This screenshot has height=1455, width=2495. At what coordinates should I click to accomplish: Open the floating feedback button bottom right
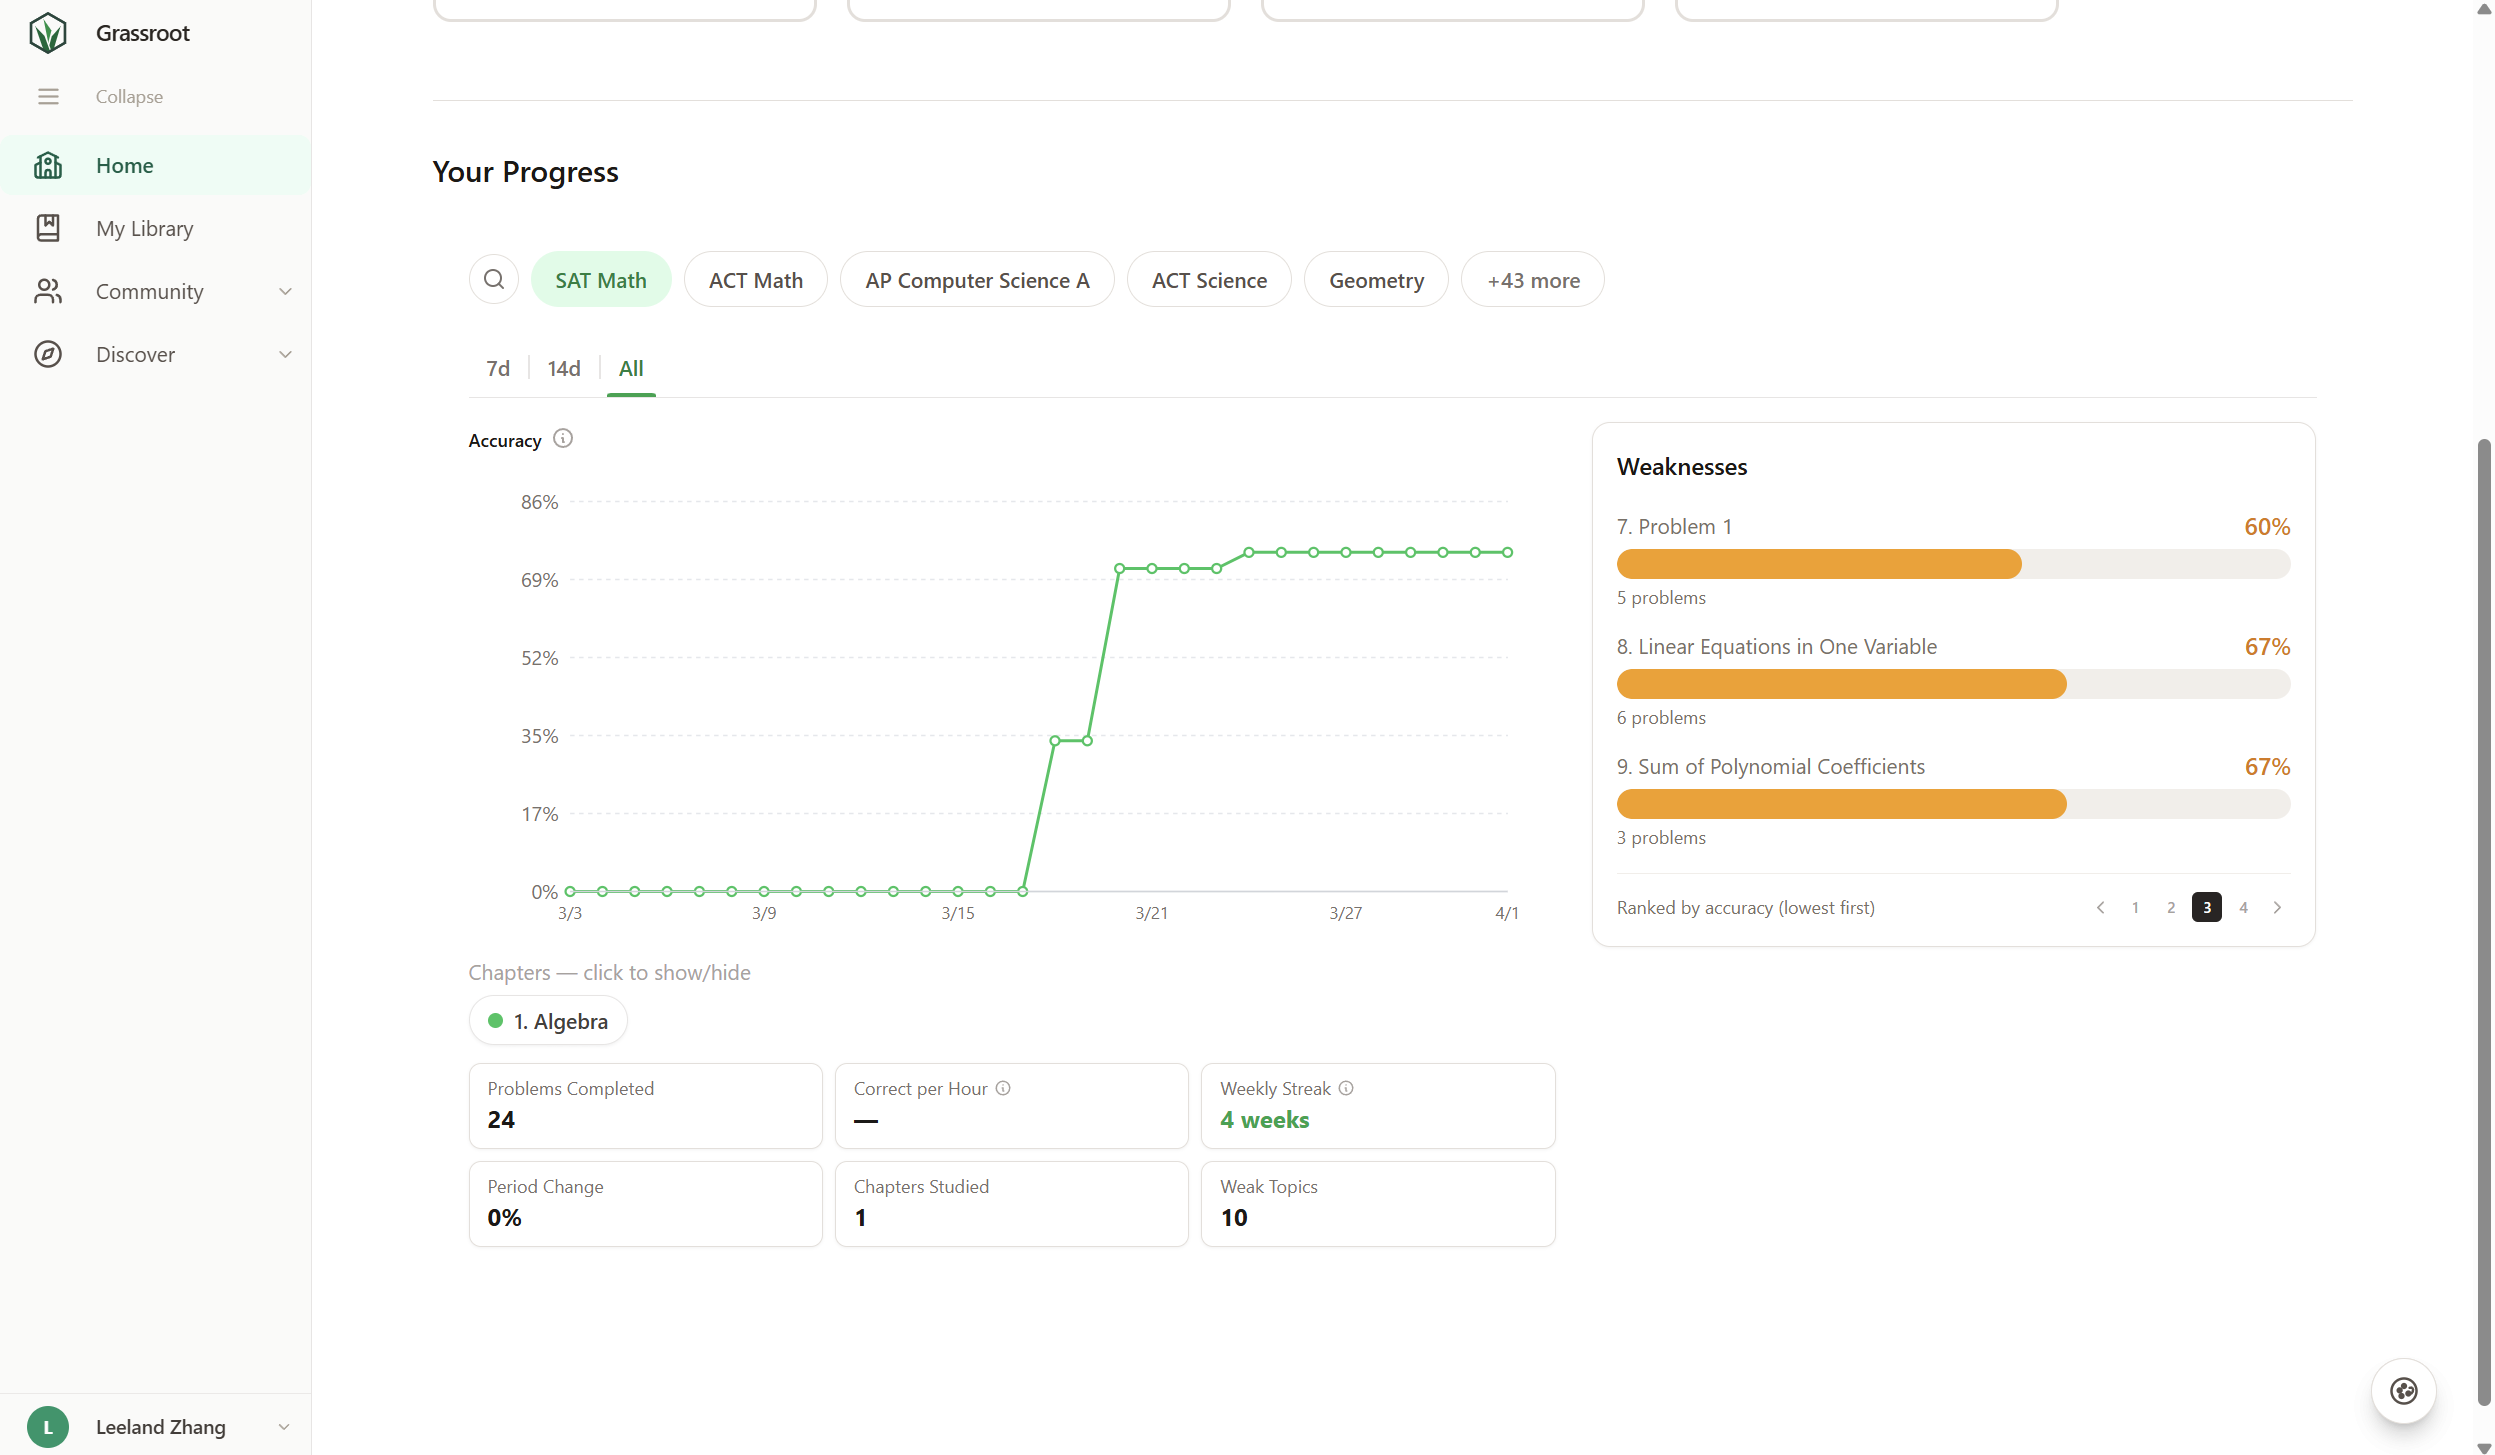tap(2402, 1390)
